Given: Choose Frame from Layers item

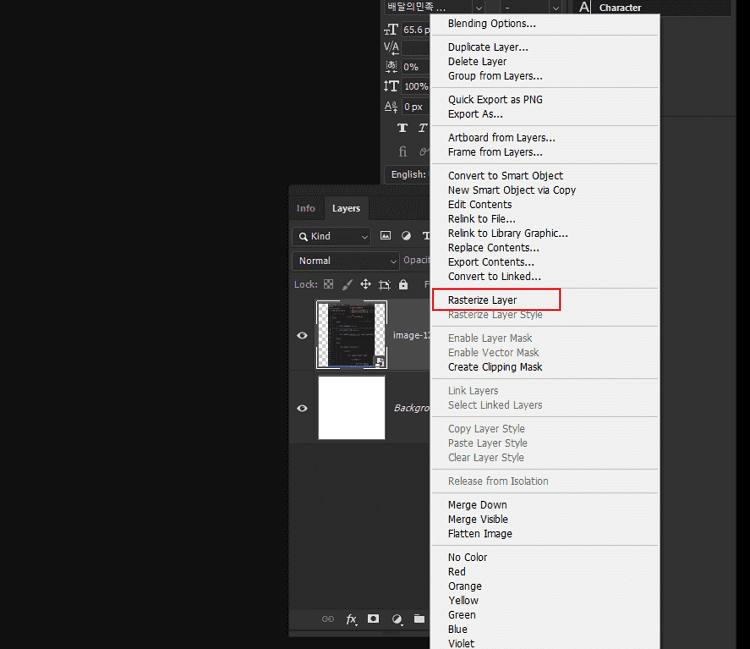Looking at the screenshot, I should point(545,152).
